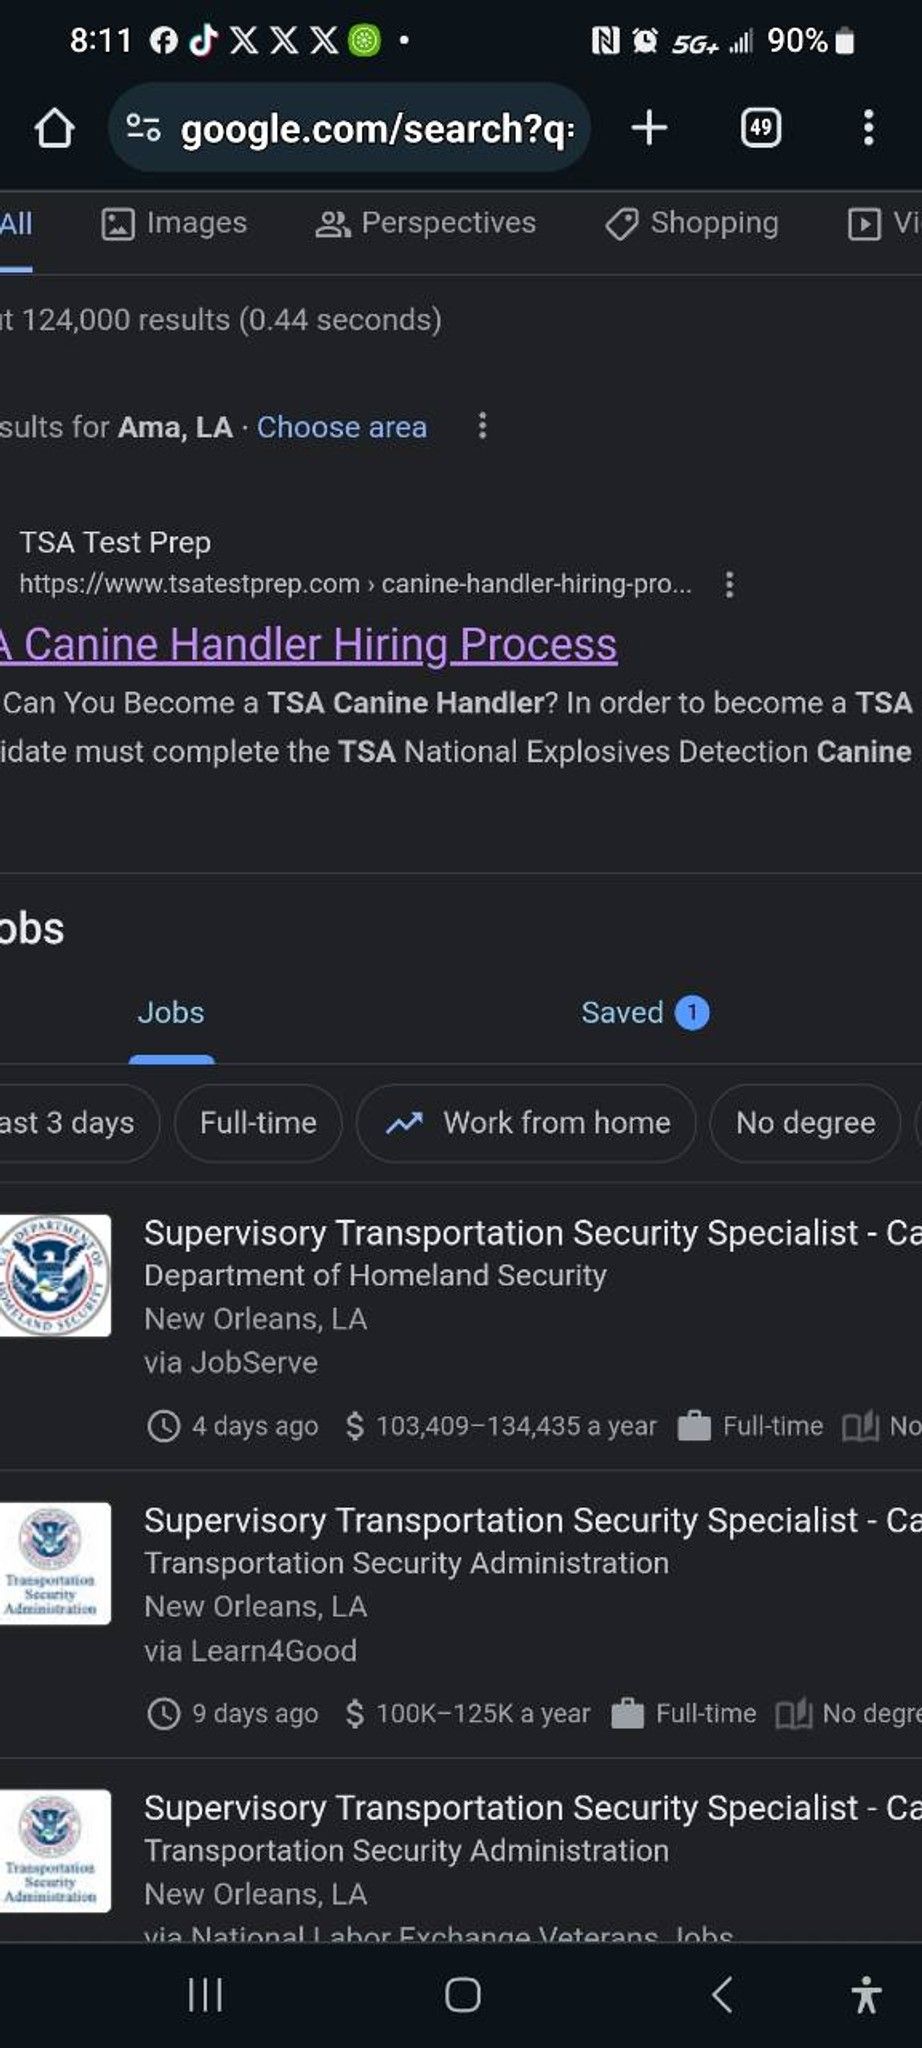The width and height of the screenshot is (922, 2048).
Task: Switch to the Perspectives search tab
Action: [426, 223]
